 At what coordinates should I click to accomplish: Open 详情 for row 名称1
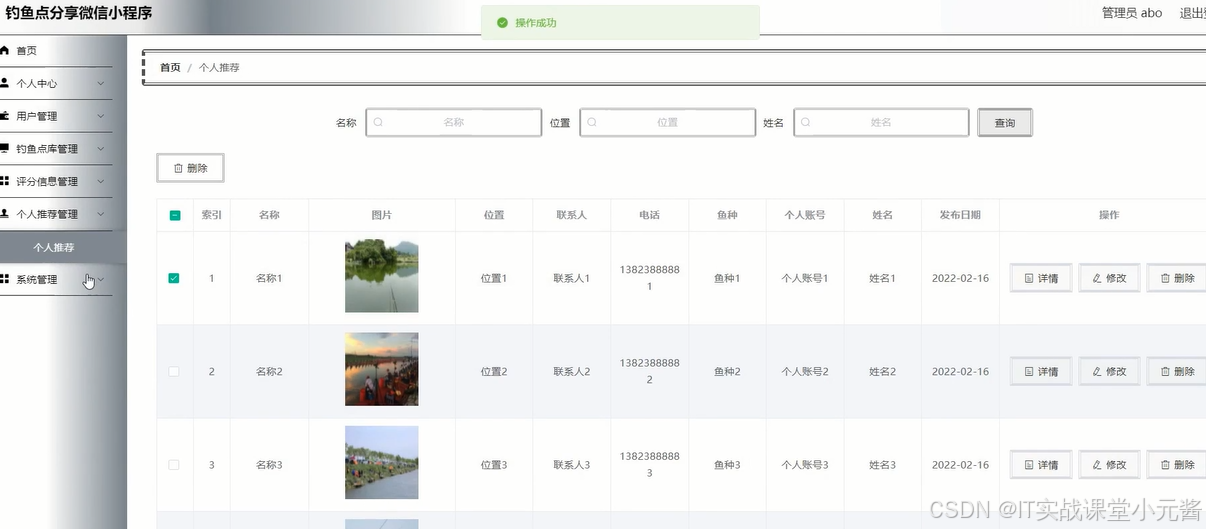1041,278
